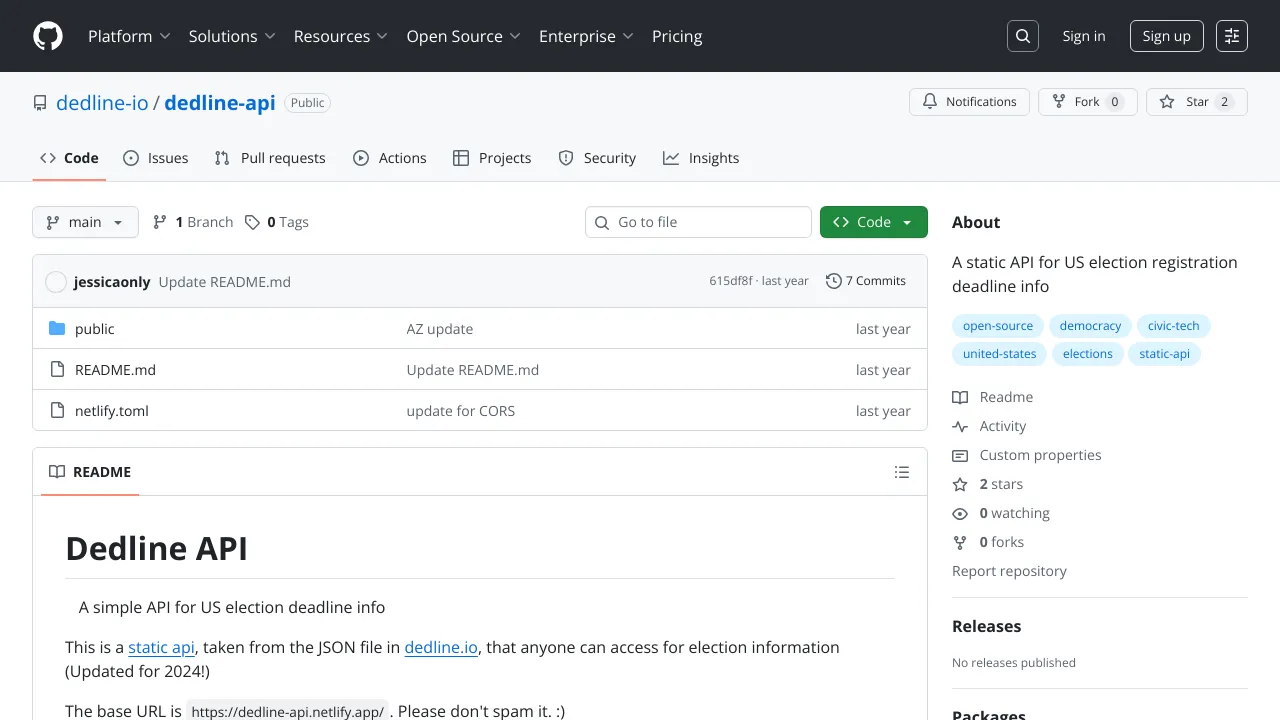This screenshot has height=720, width=1280.
Task: Click the commit history clock icon
Action: [x=834, y=281]
